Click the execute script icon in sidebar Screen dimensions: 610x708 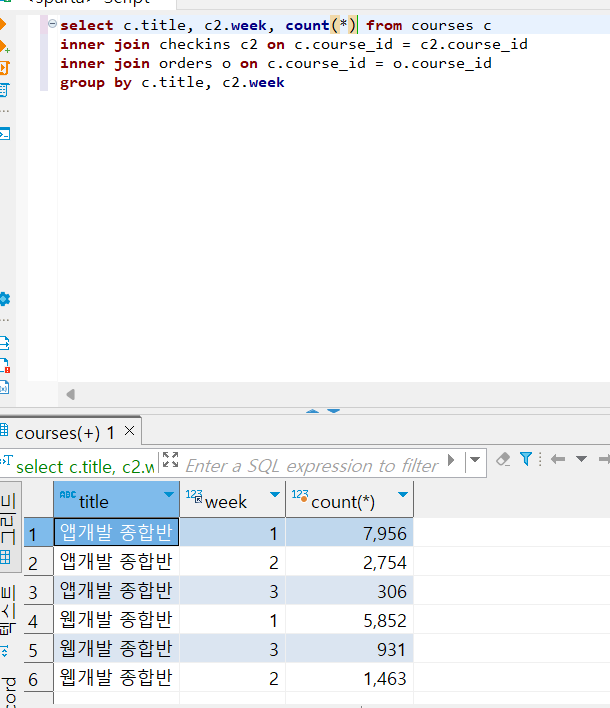(4, 68)
